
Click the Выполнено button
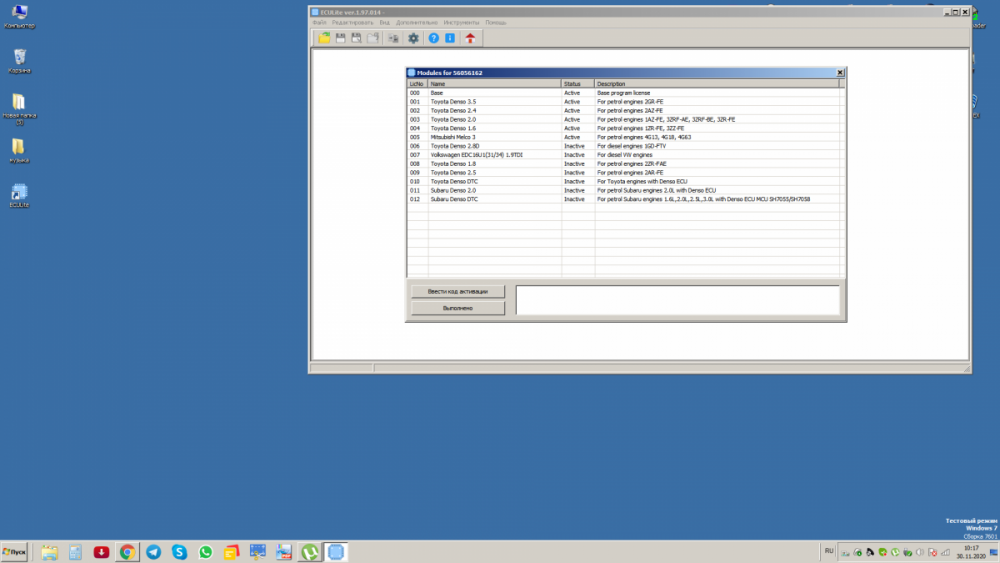(458, 308)
